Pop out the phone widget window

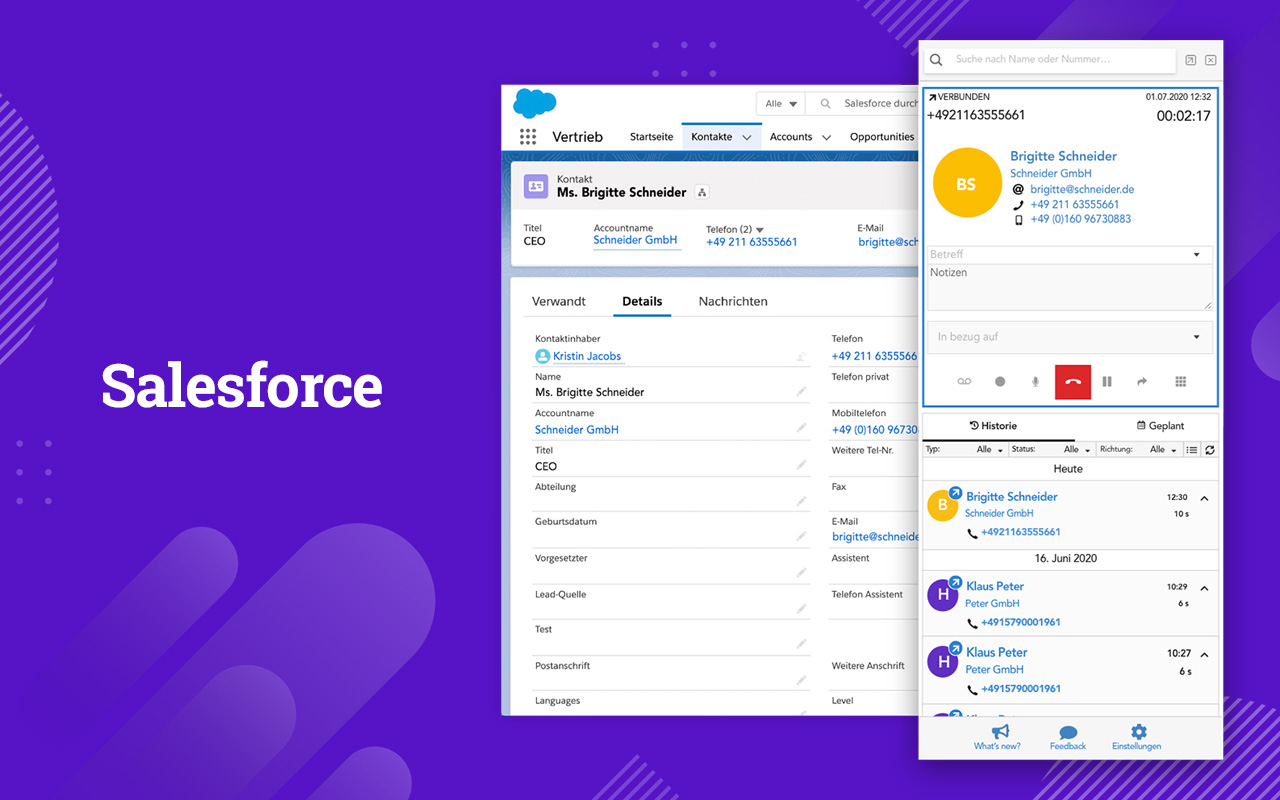1190,60
